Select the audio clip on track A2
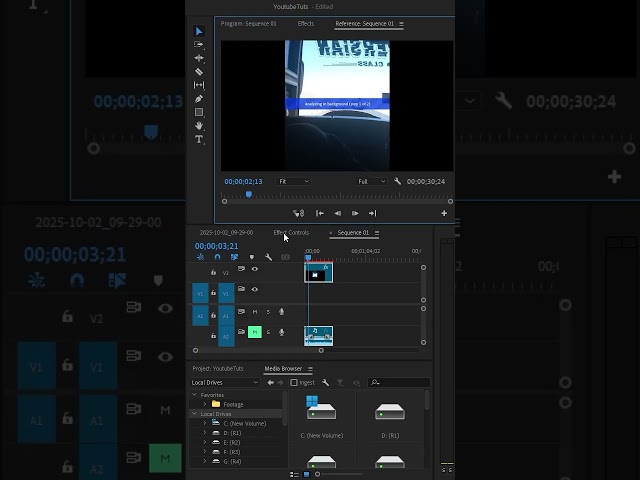 tap(318, 336)
